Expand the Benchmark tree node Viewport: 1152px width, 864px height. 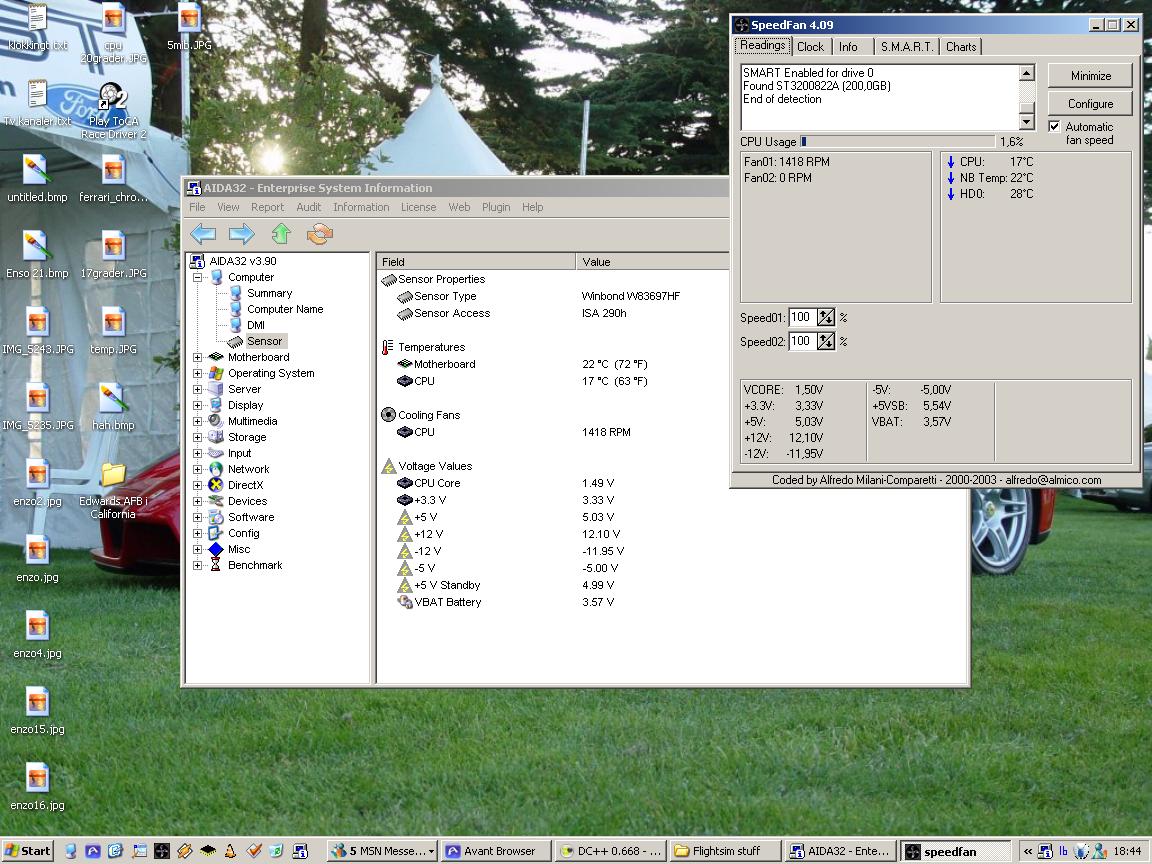pyautogui.click(x=197, y=566)
